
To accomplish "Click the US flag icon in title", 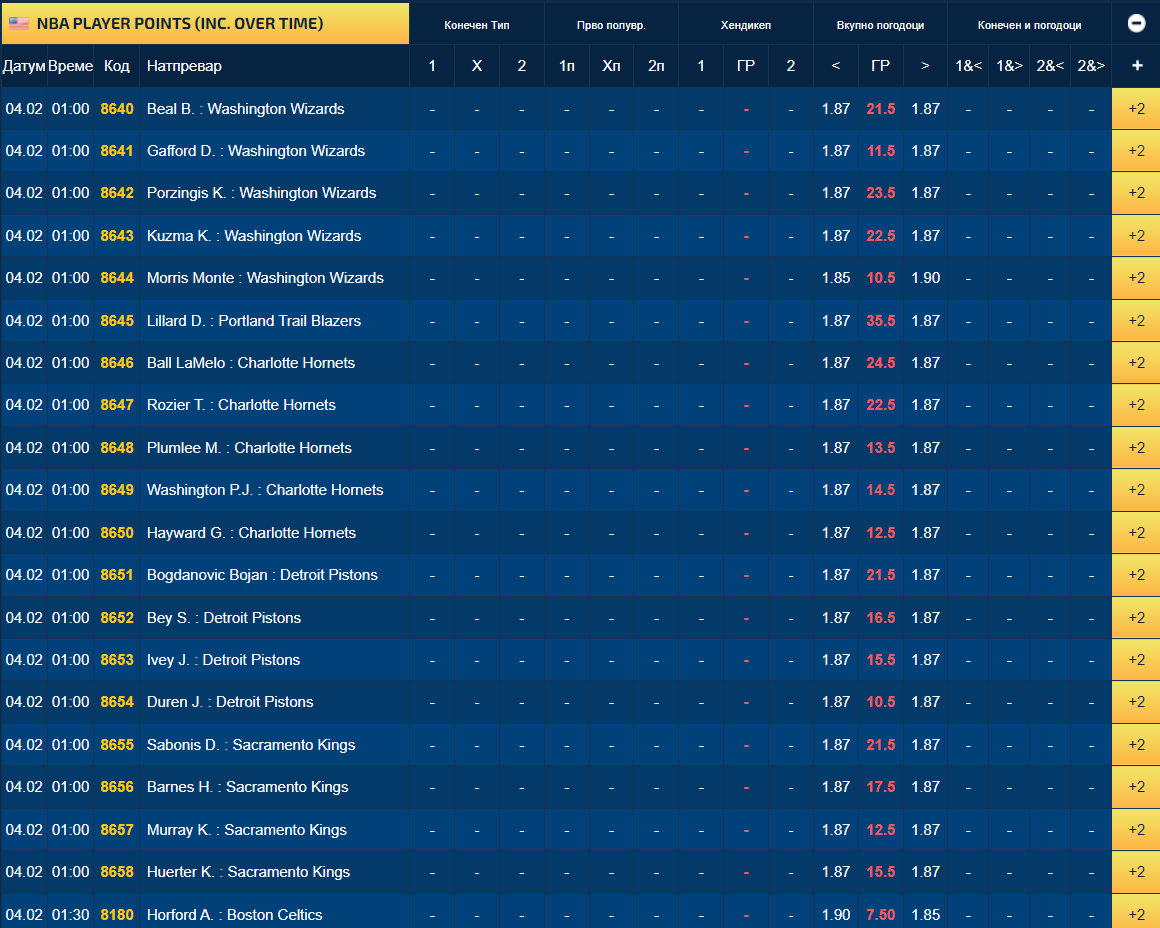I will pyautogui.click(x=18, y=24).
